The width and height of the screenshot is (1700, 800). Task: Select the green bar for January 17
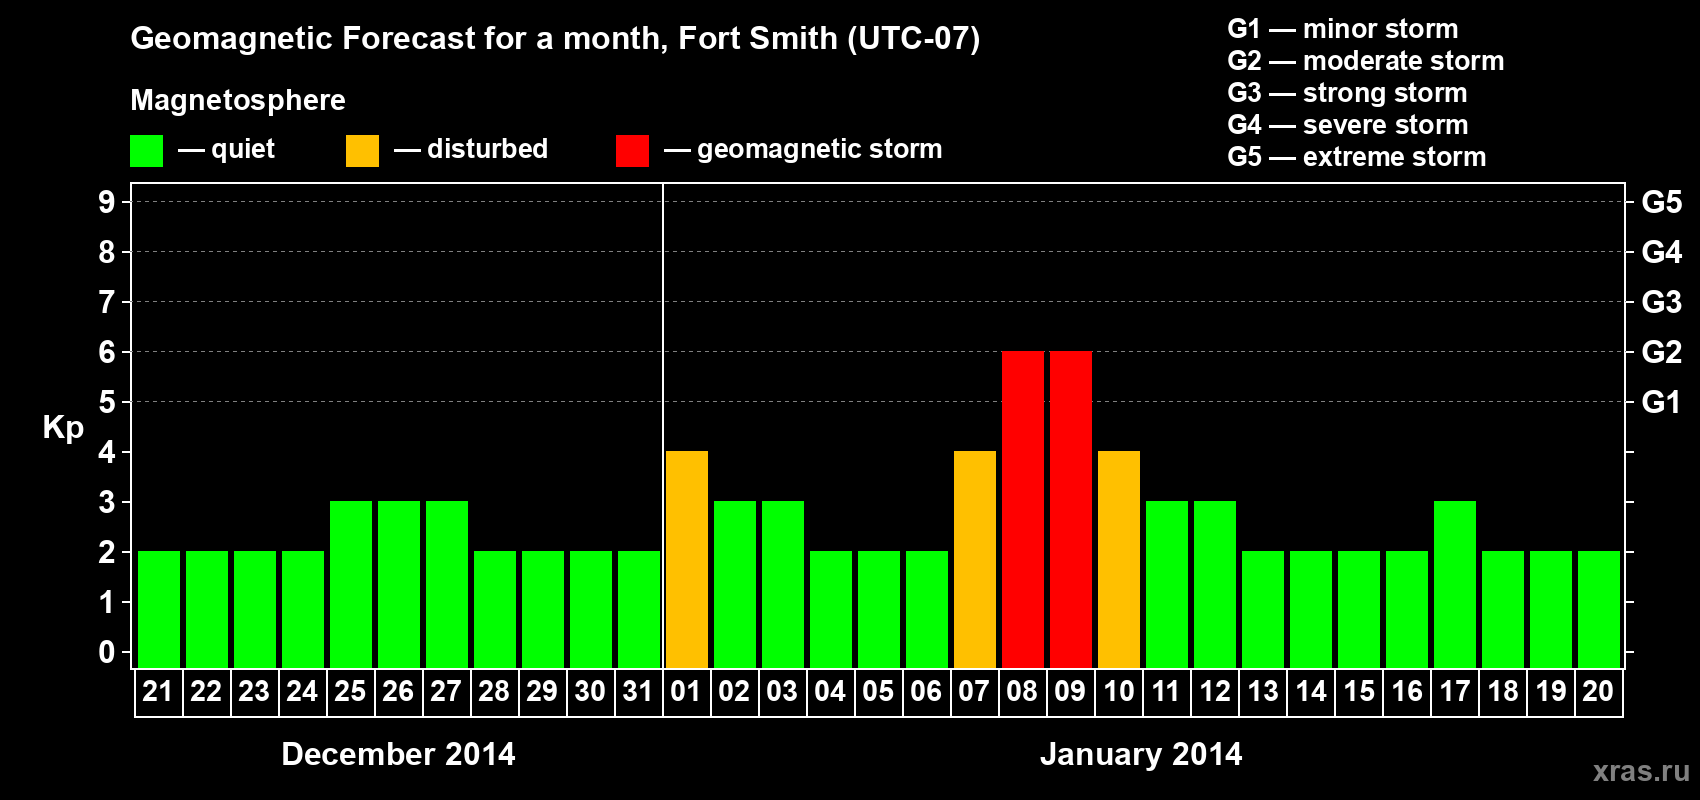coord(1454,585)
